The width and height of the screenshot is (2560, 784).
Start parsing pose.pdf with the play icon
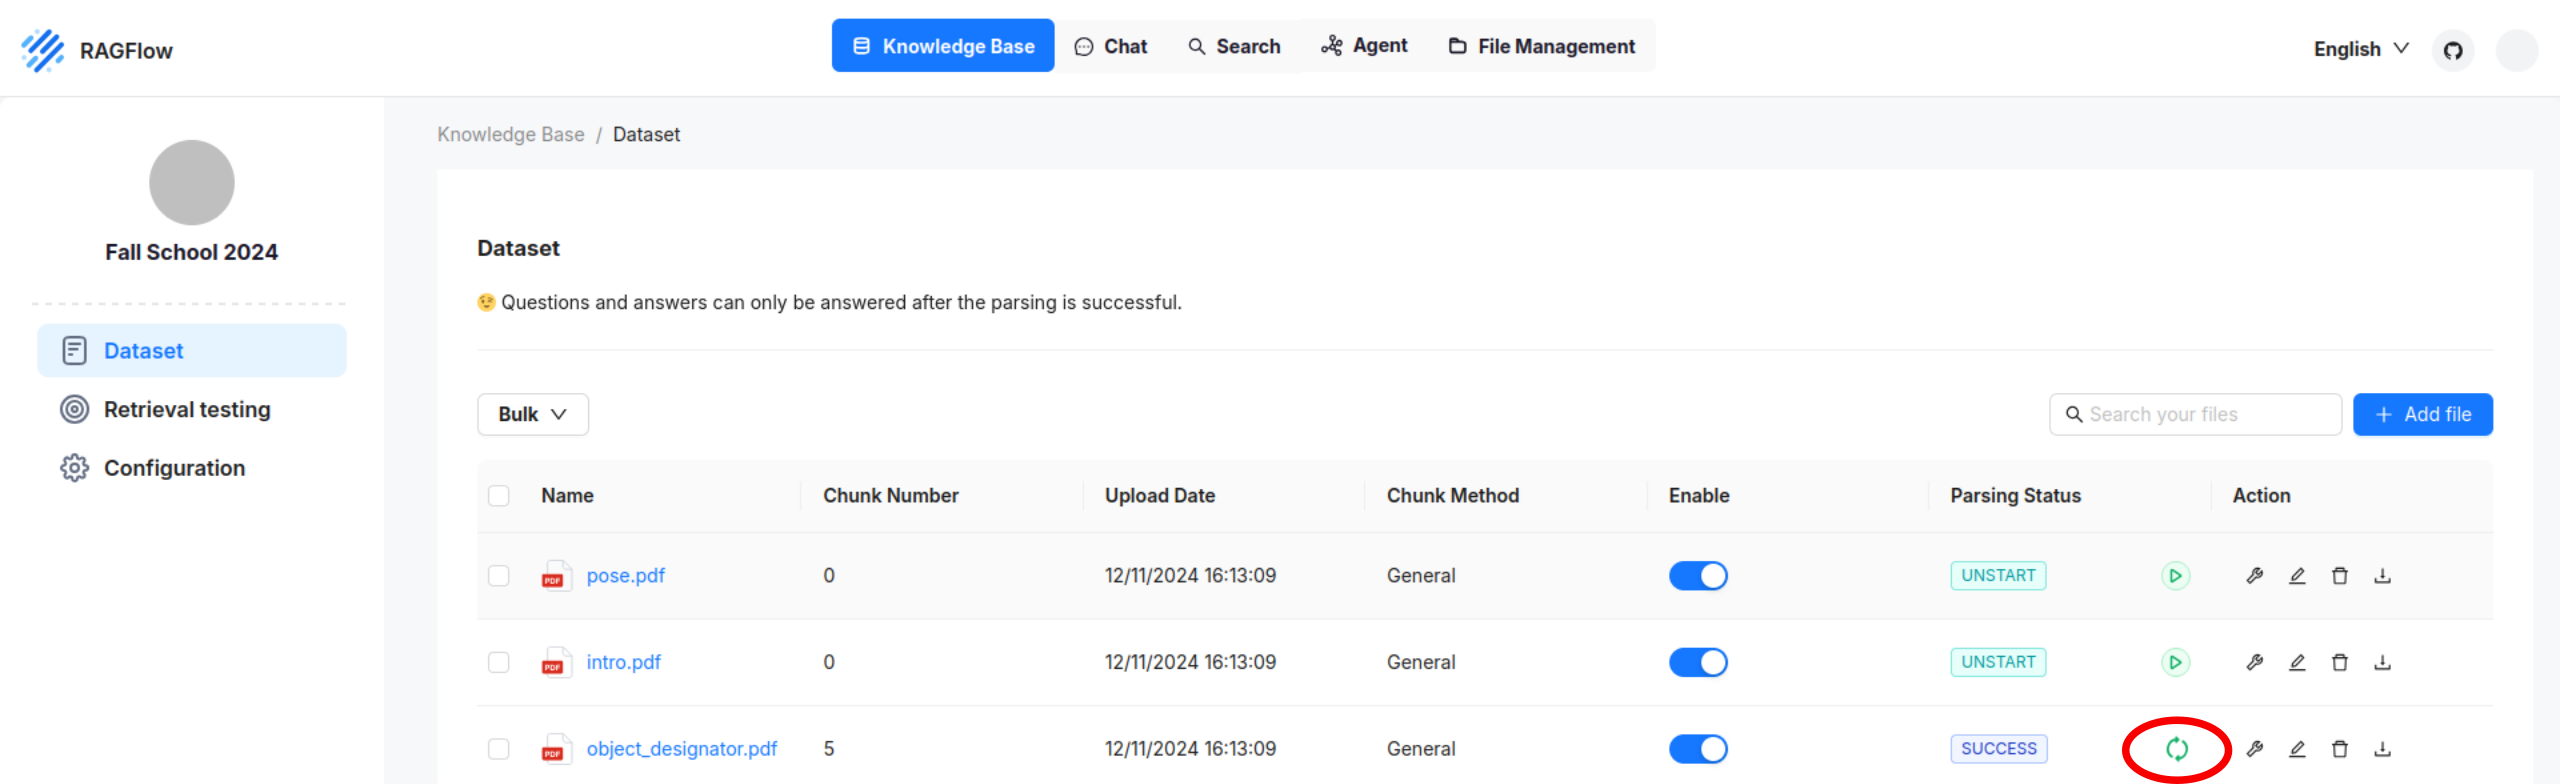coord(2175,576)
